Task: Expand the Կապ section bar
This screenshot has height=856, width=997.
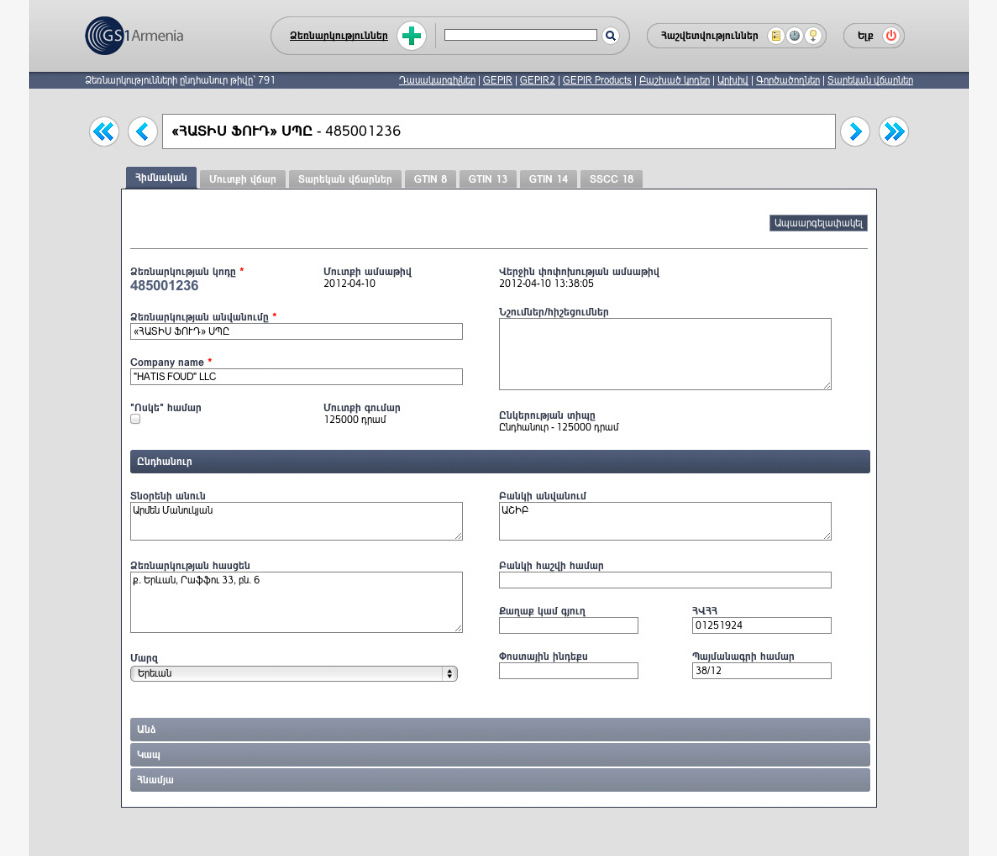Action: tap(500, 755)
